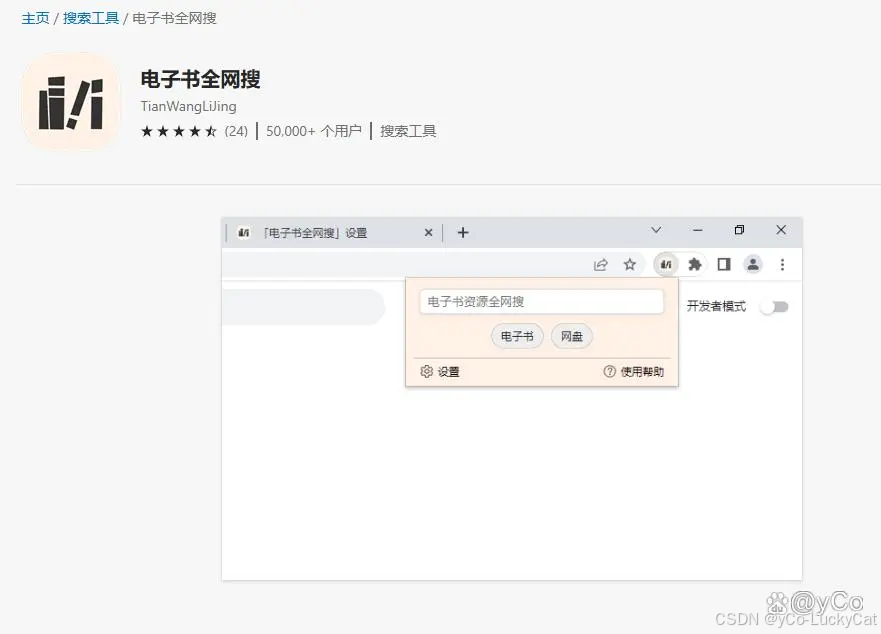Click the extension screenshot thumbnail

click(x=512, y=399)
